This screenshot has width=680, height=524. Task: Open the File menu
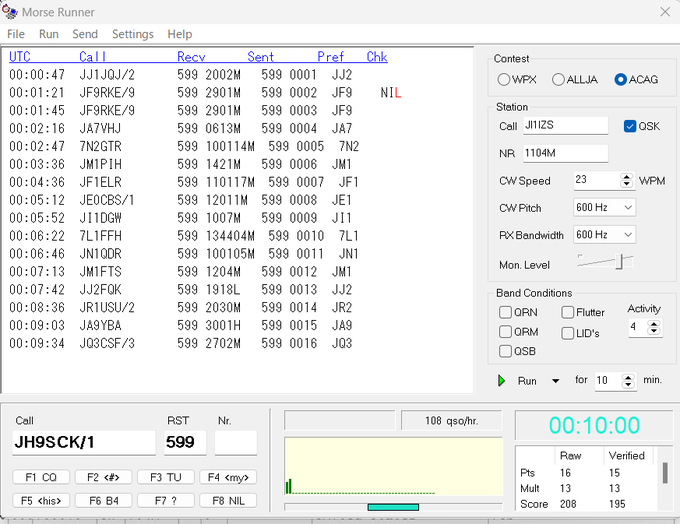tap(16, 34)
